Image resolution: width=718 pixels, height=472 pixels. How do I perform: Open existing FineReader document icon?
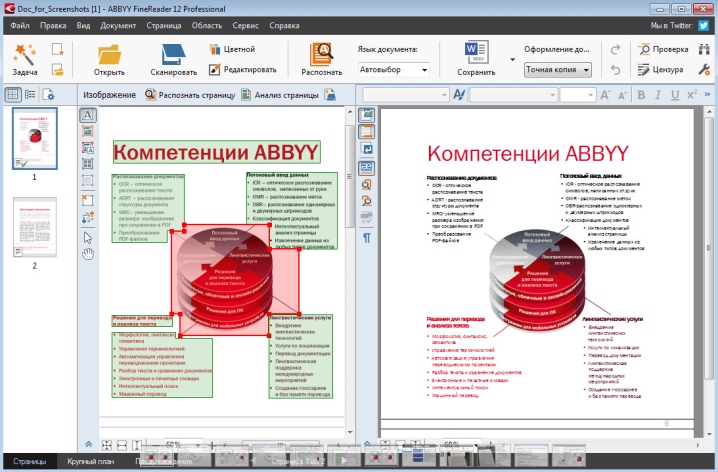[x=57, y=70]
